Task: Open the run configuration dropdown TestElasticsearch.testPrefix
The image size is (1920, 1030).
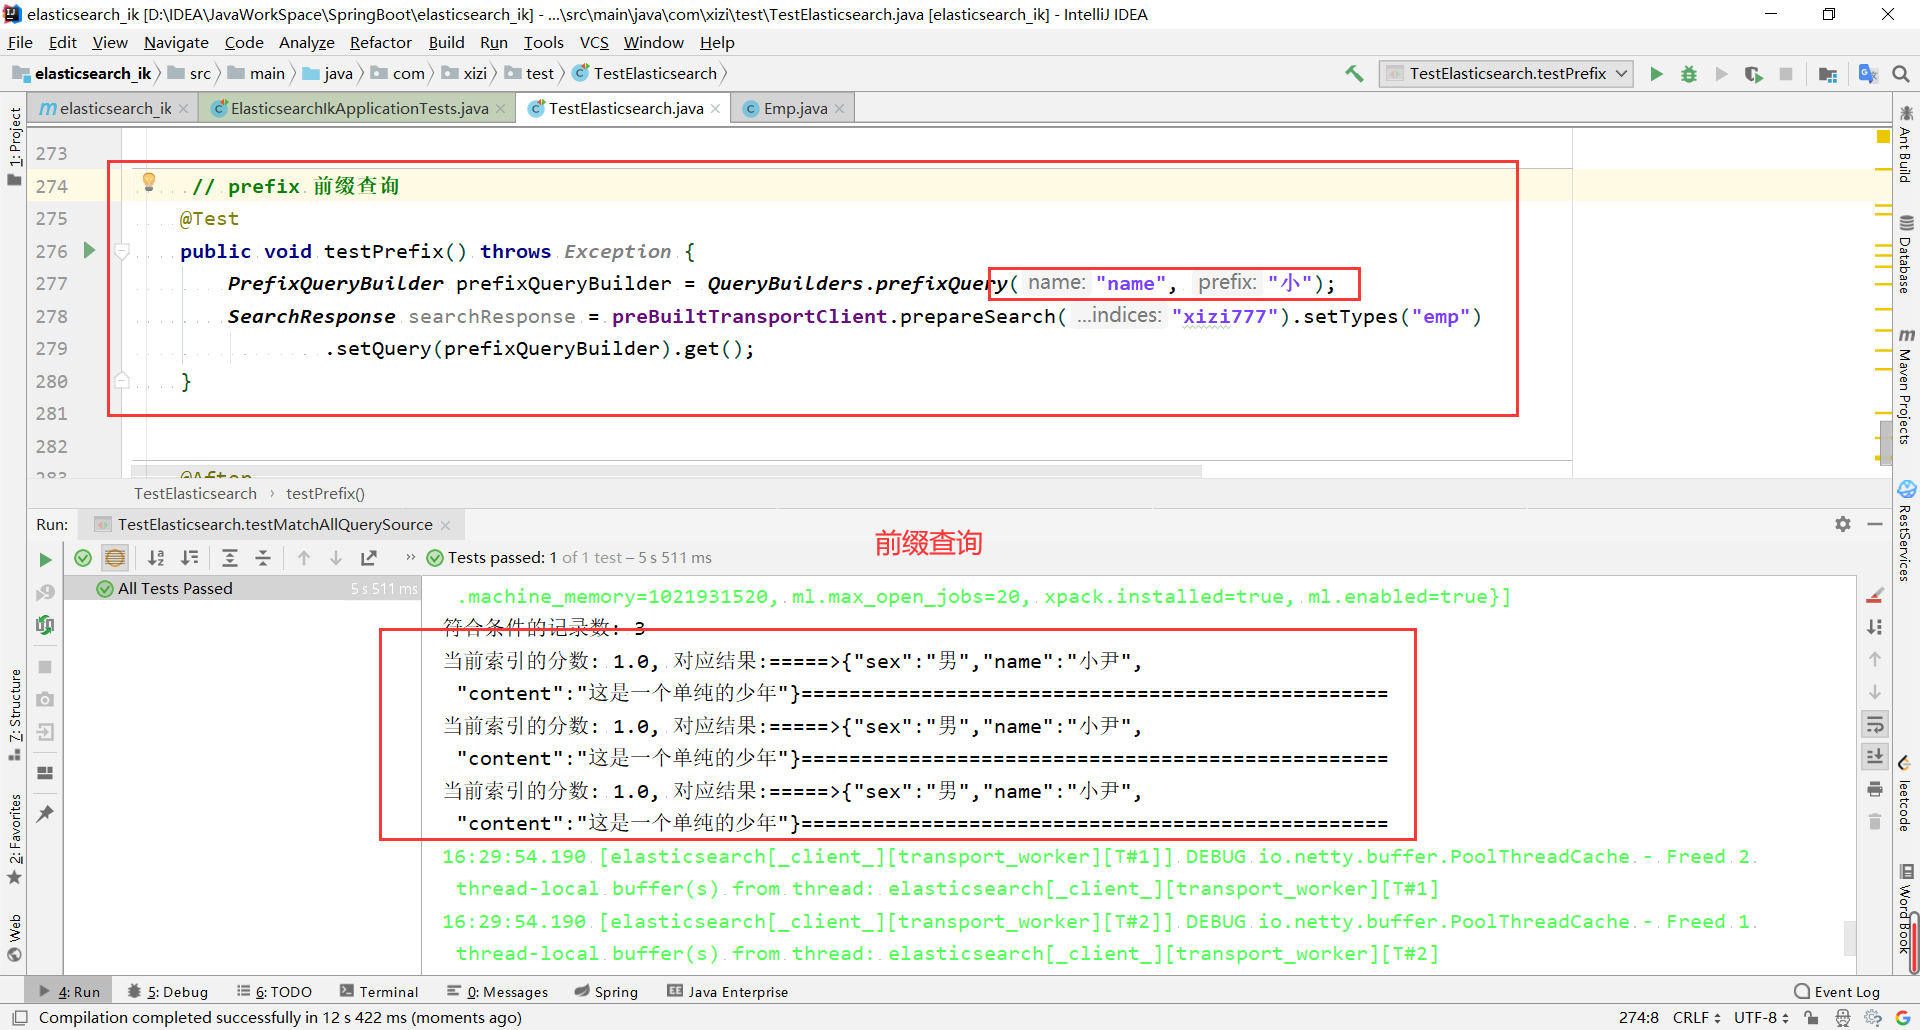Action: pyautogui.click(x=1506, y=73)
